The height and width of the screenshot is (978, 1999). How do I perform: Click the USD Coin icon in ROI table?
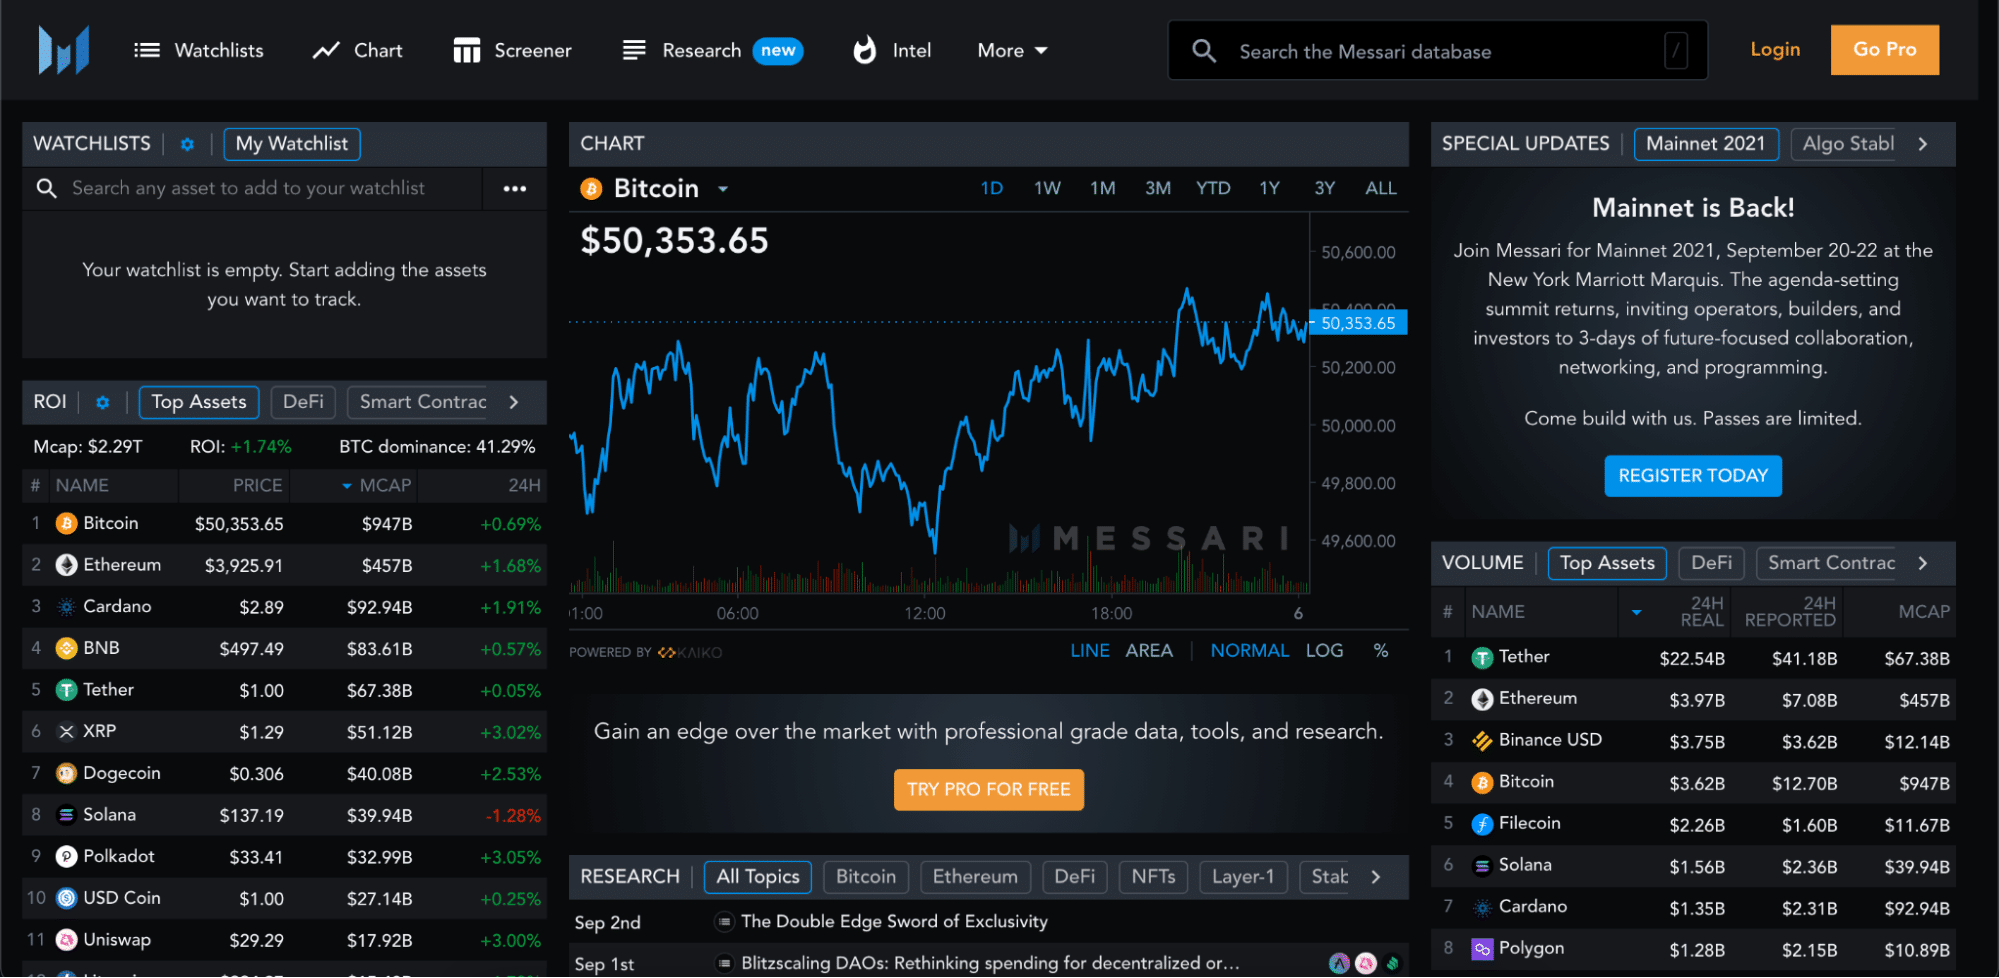pos(66,898)
